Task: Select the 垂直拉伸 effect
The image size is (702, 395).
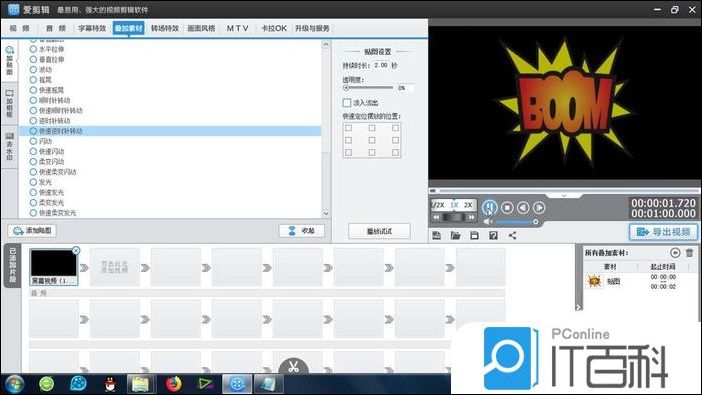Action: click(47, 60)
